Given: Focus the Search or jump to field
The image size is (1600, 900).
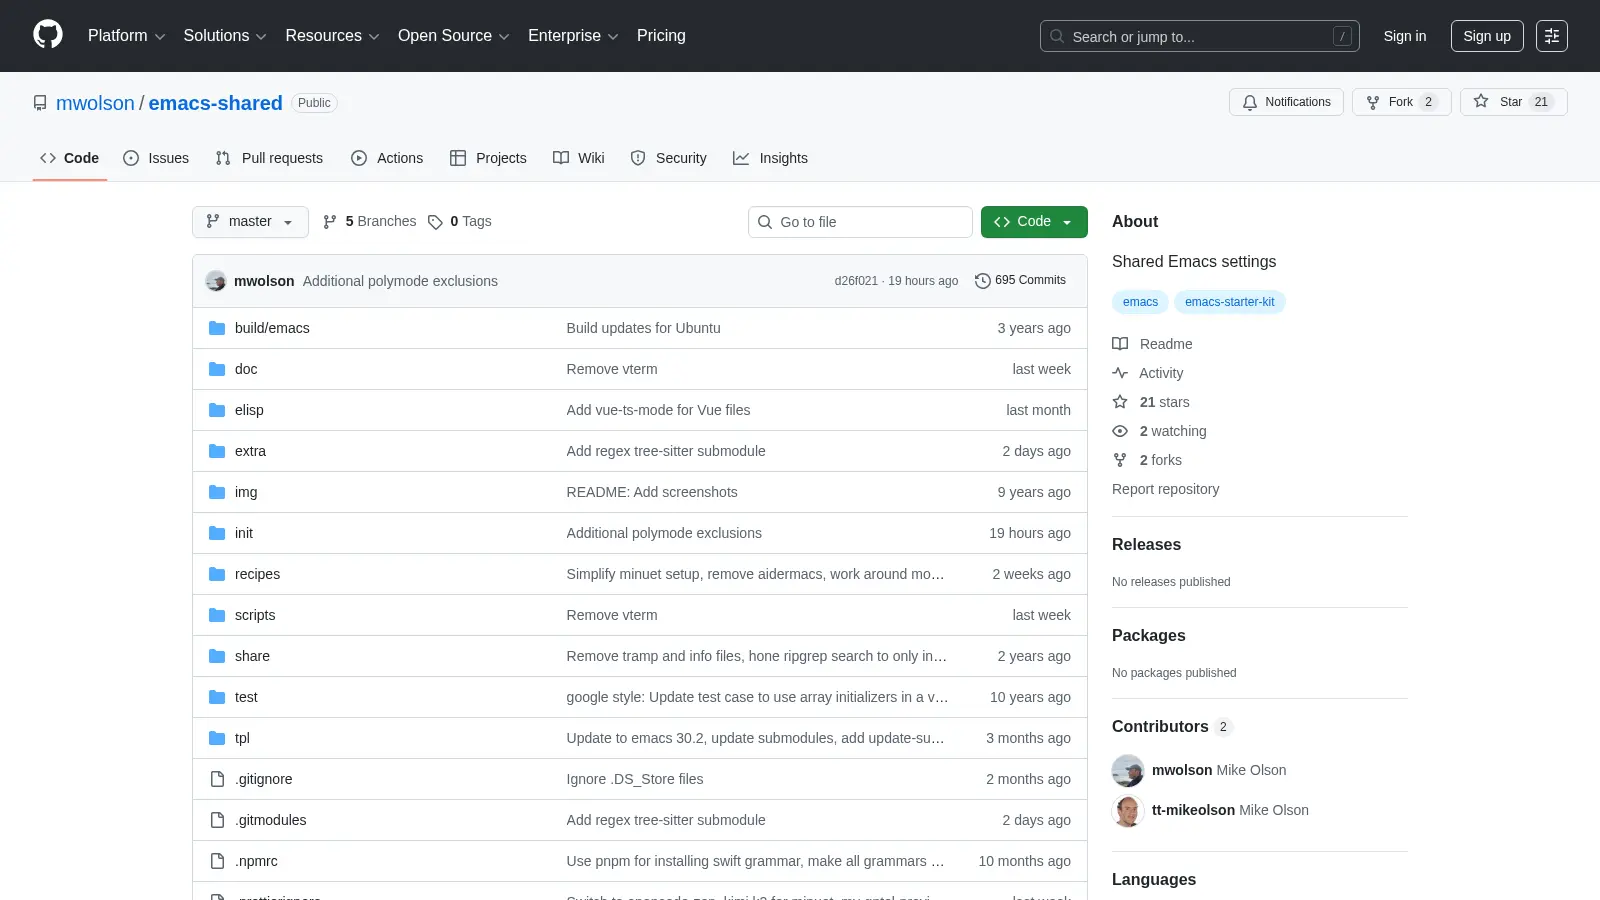Looking at the screenshot, I should click(1200, 36).
